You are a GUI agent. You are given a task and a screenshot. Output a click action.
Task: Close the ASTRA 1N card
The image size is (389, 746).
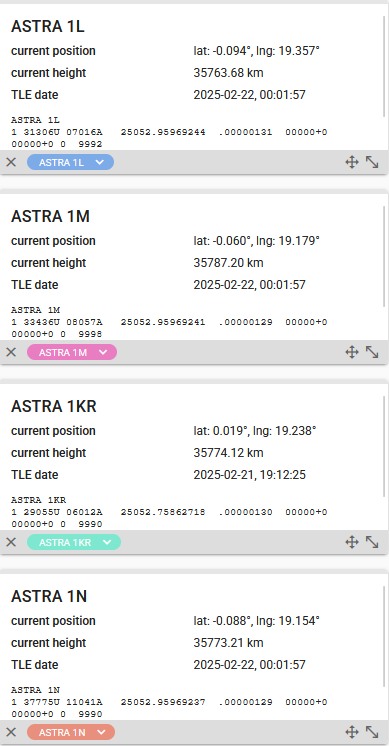11,732
